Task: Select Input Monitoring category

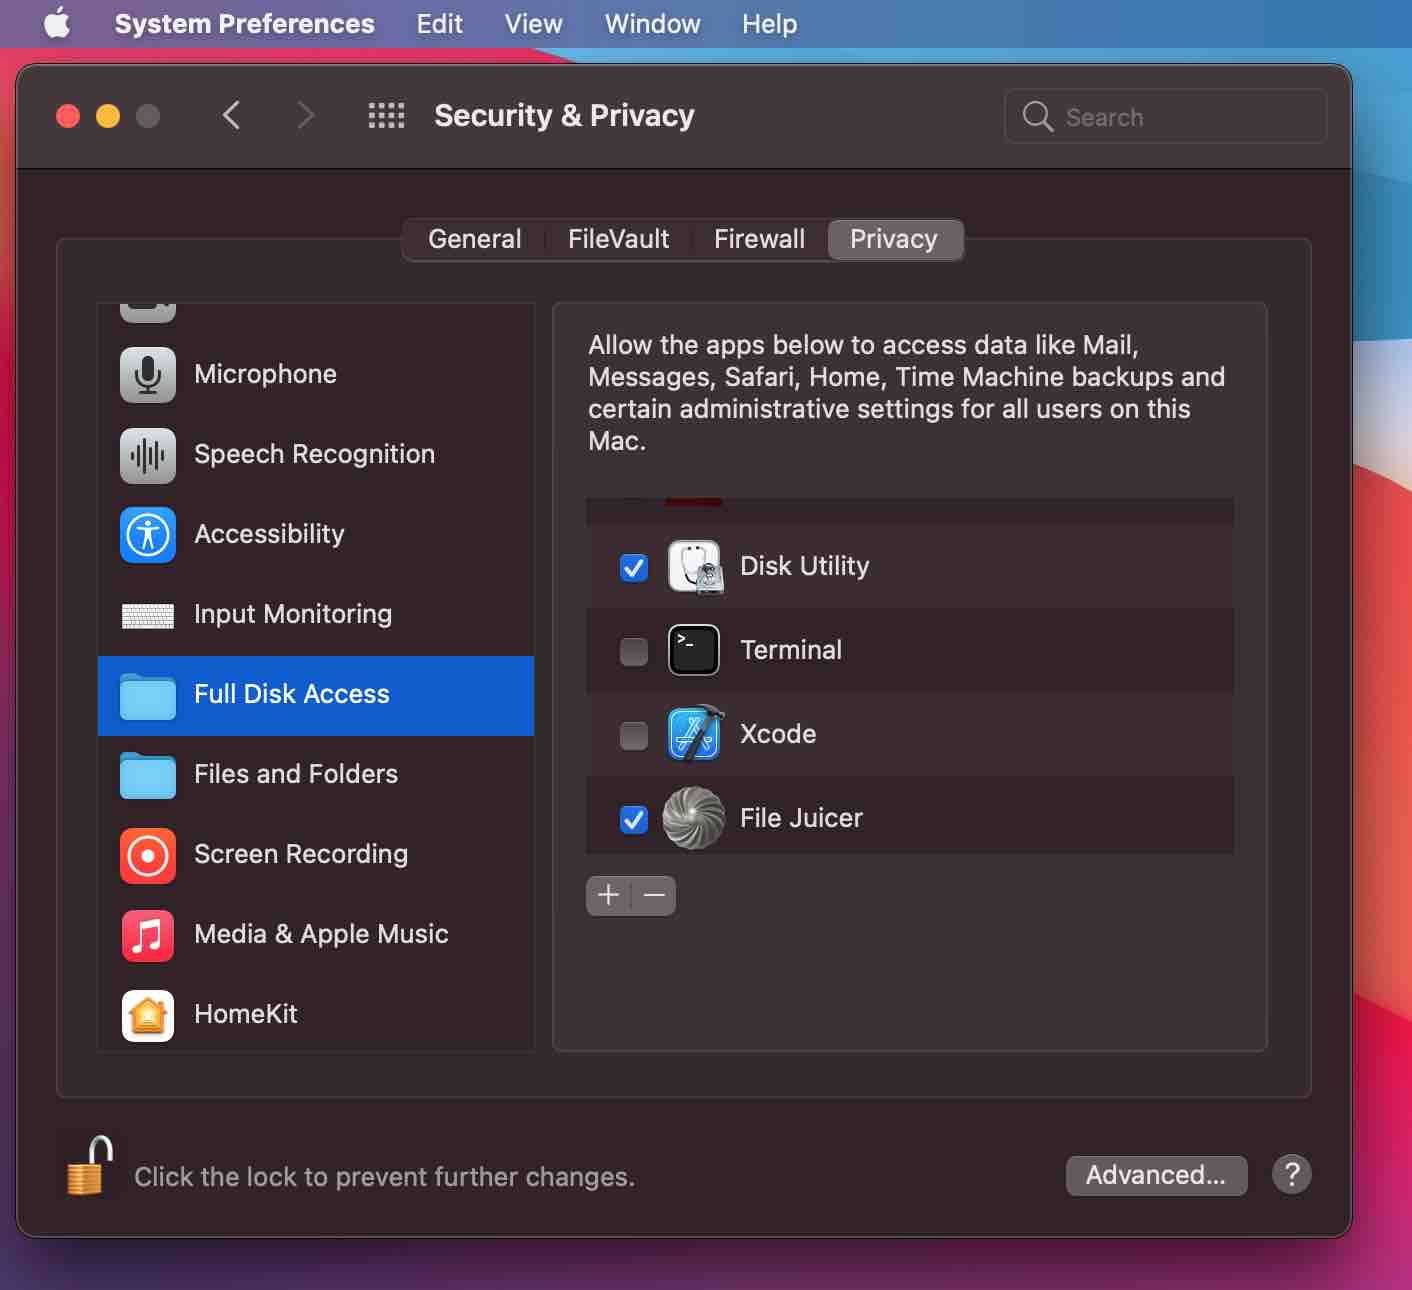Action: coord(293,614)
